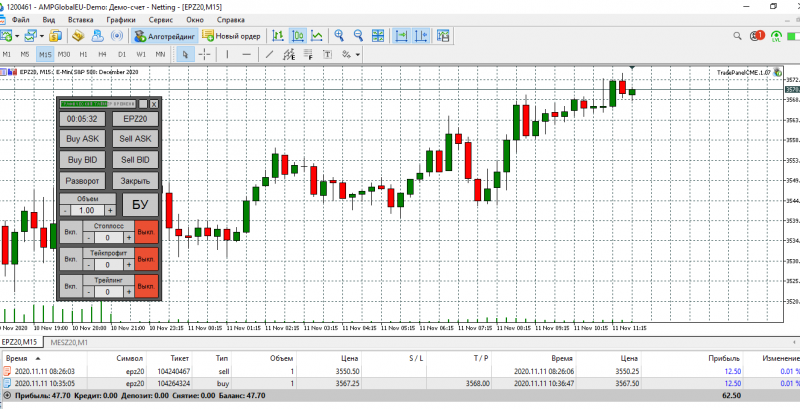Open the Новый ордер dialog
Image resolution: width=800 pixels, height=409 pixels.
(x=232, y=36)
